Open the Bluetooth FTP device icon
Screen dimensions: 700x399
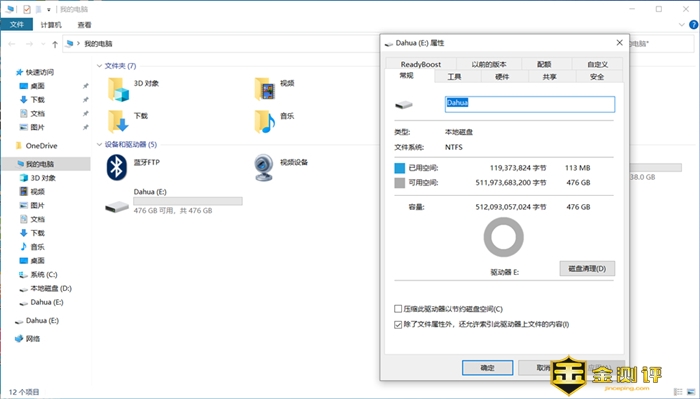tap(117, 167)
